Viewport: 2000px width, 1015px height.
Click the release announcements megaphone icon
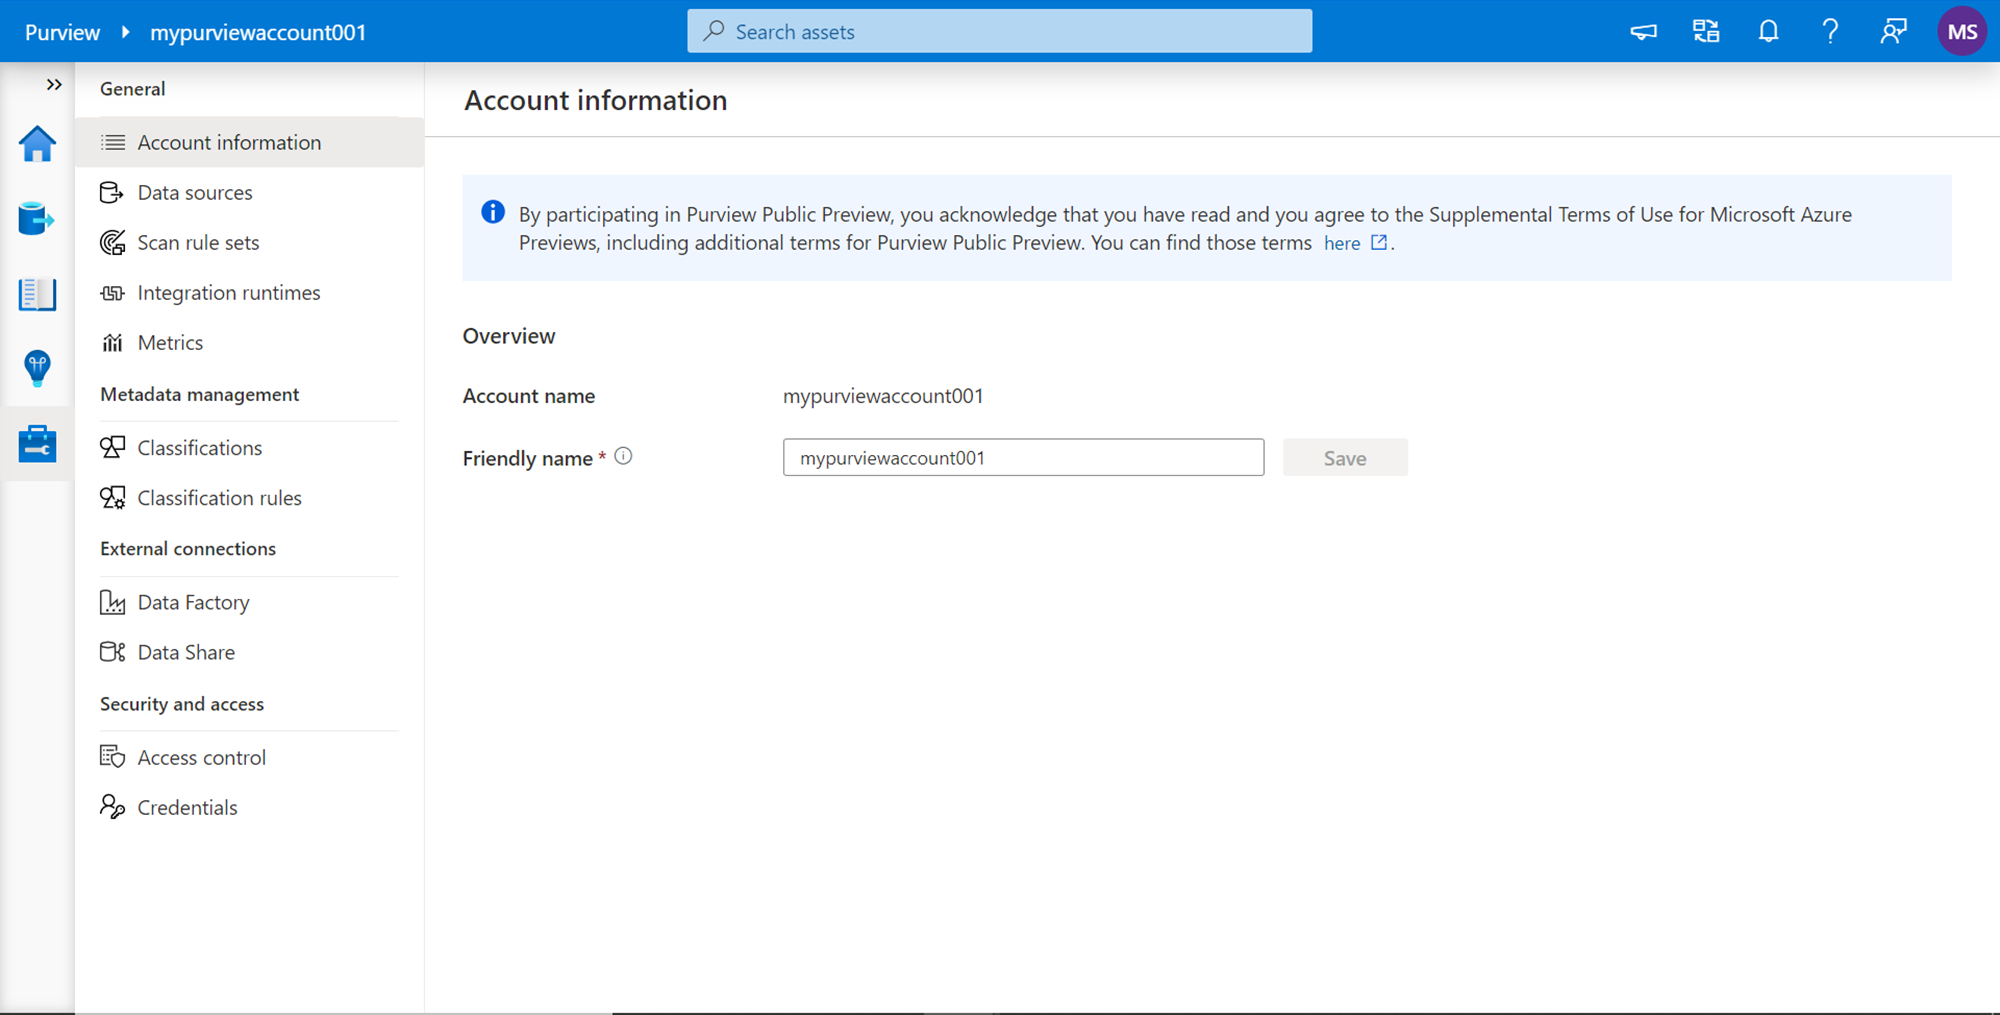coord(1643,32)
